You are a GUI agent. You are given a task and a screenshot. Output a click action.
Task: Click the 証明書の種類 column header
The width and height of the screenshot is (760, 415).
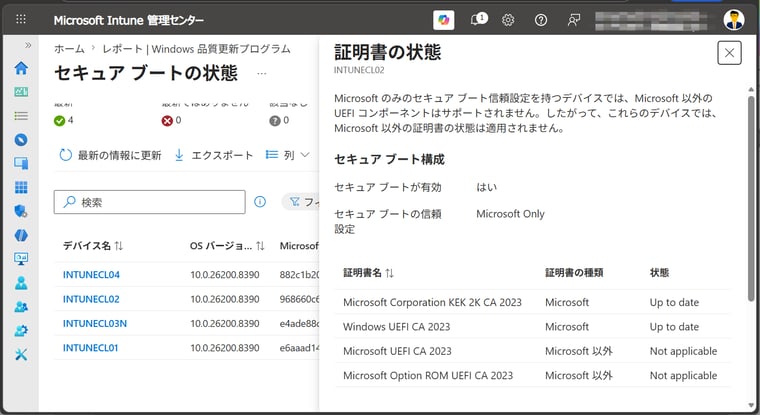[574, 273]
